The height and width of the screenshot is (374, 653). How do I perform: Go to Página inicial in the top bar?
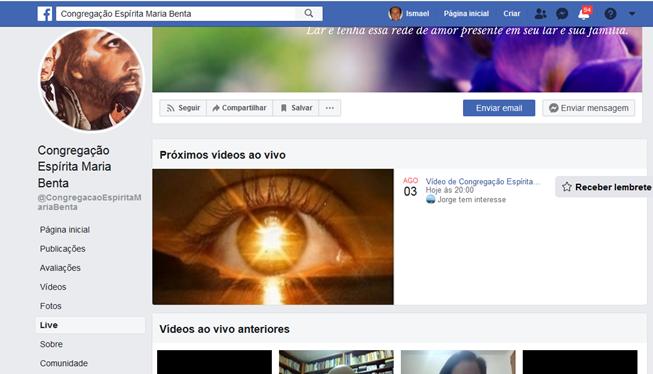[466, 14]
